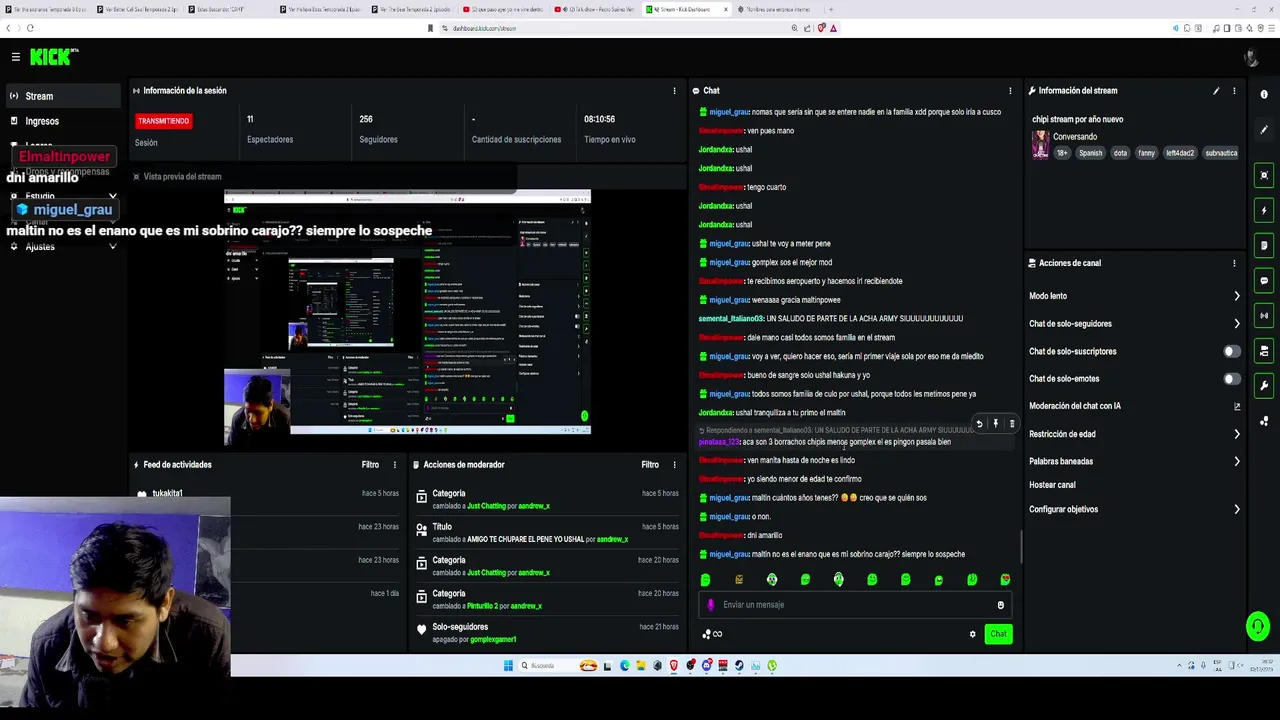The height and width of the screenshot is (720, 1280).
Task: Open Chat de solo-seguidores settings
Action: (x=1135, y=324)
